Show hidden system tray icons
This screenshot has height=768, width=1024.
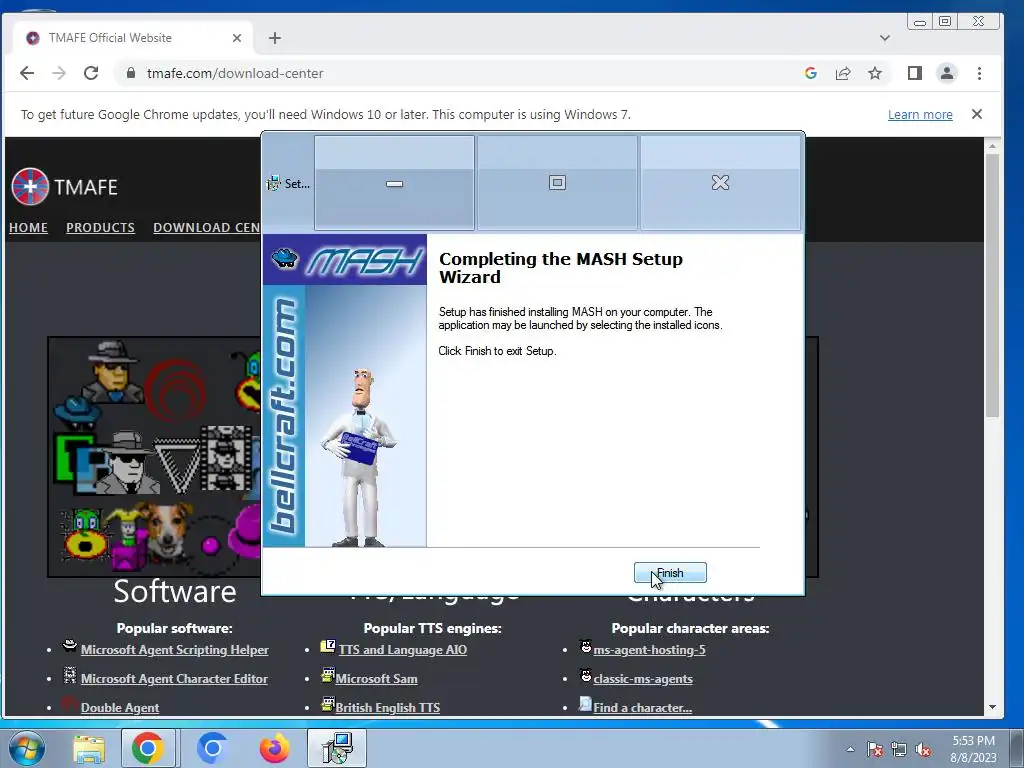pos(850,749)
